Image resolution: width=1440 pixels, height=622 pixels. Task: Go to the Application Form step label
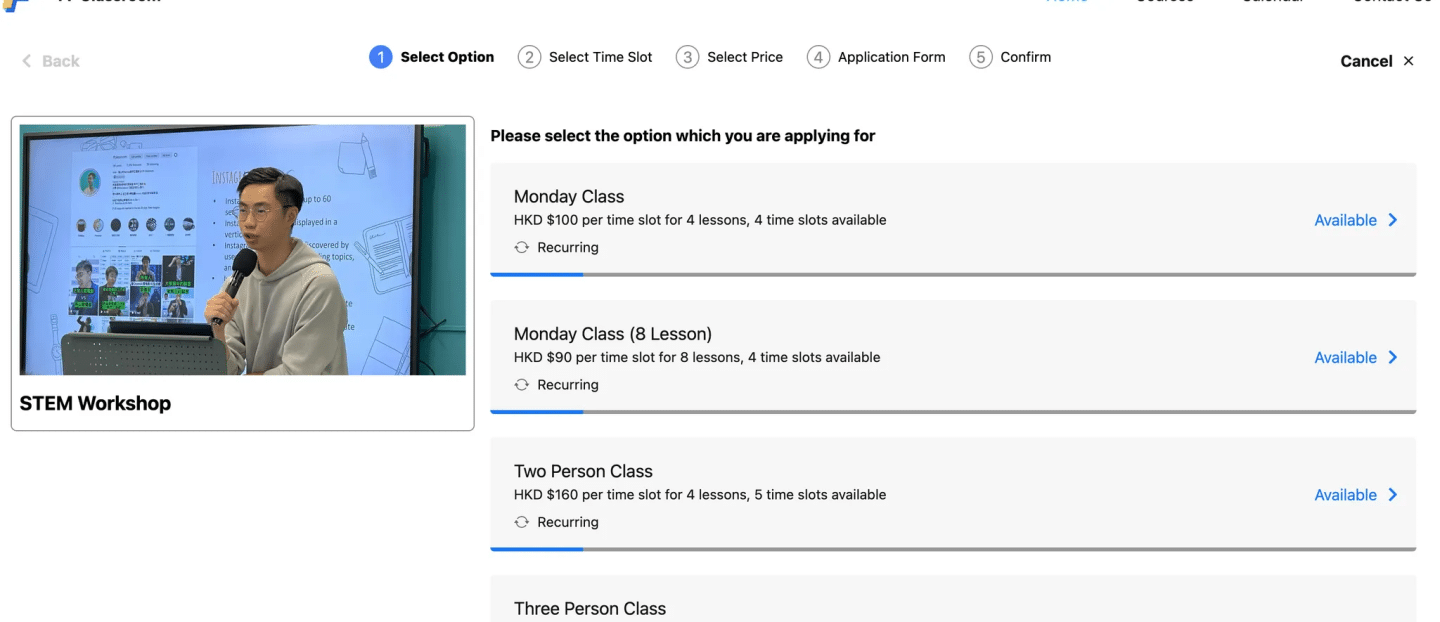[891, 57]
